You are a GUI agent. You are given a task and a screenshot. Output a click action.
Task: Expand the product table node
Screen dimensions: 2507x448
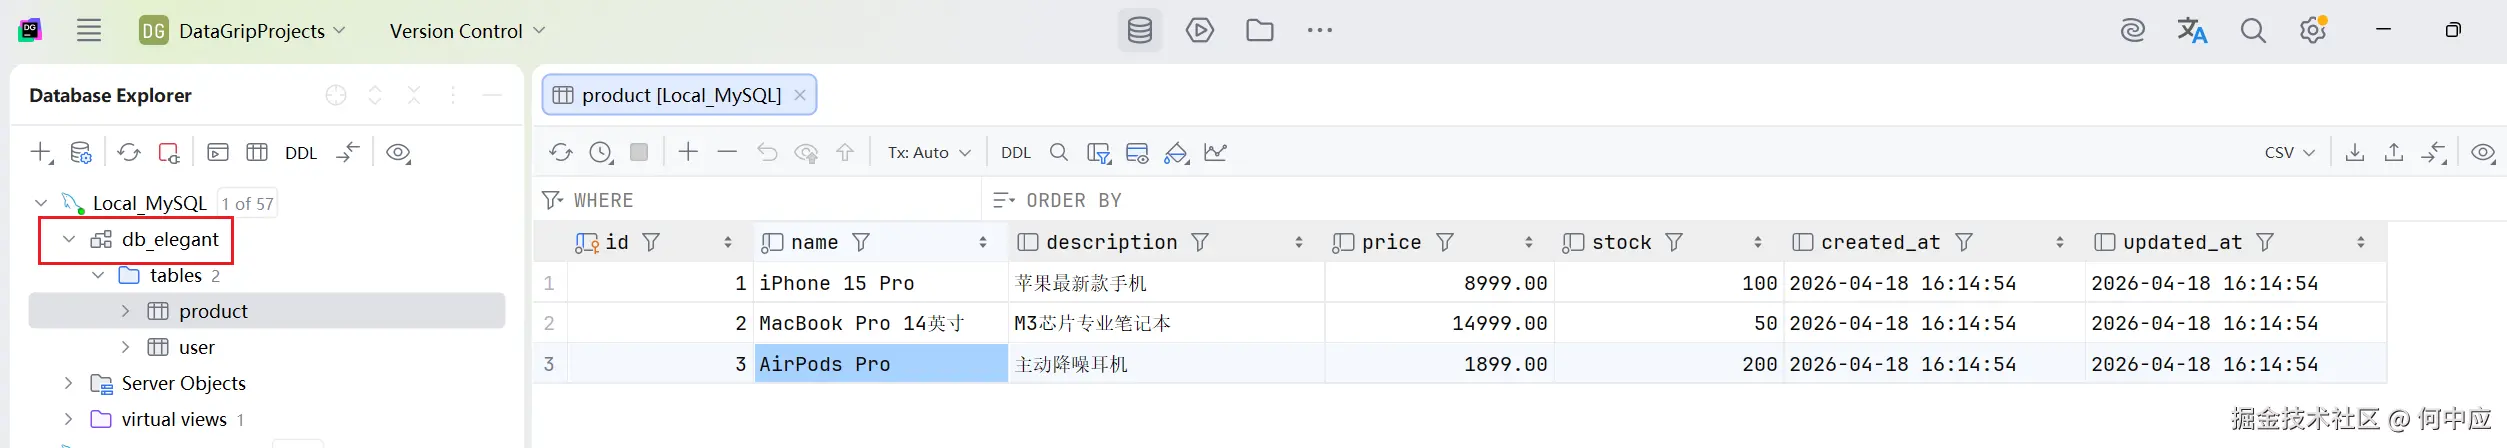(x=125, y=311)
